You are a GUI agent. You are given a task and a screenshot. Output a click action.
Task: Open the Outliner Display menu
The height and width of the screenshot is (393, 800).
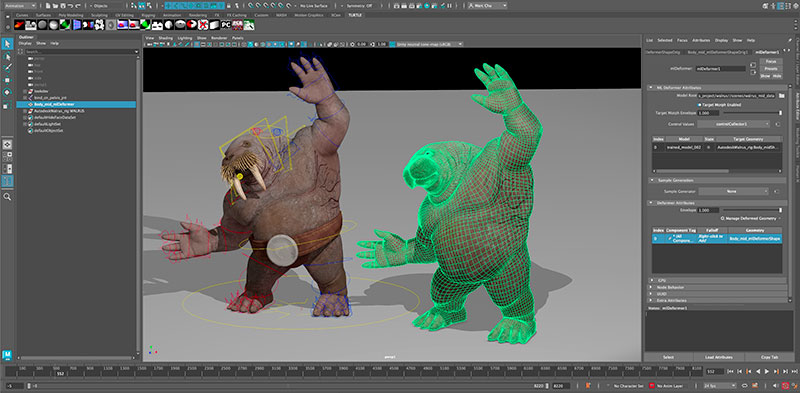coord(25,43)
